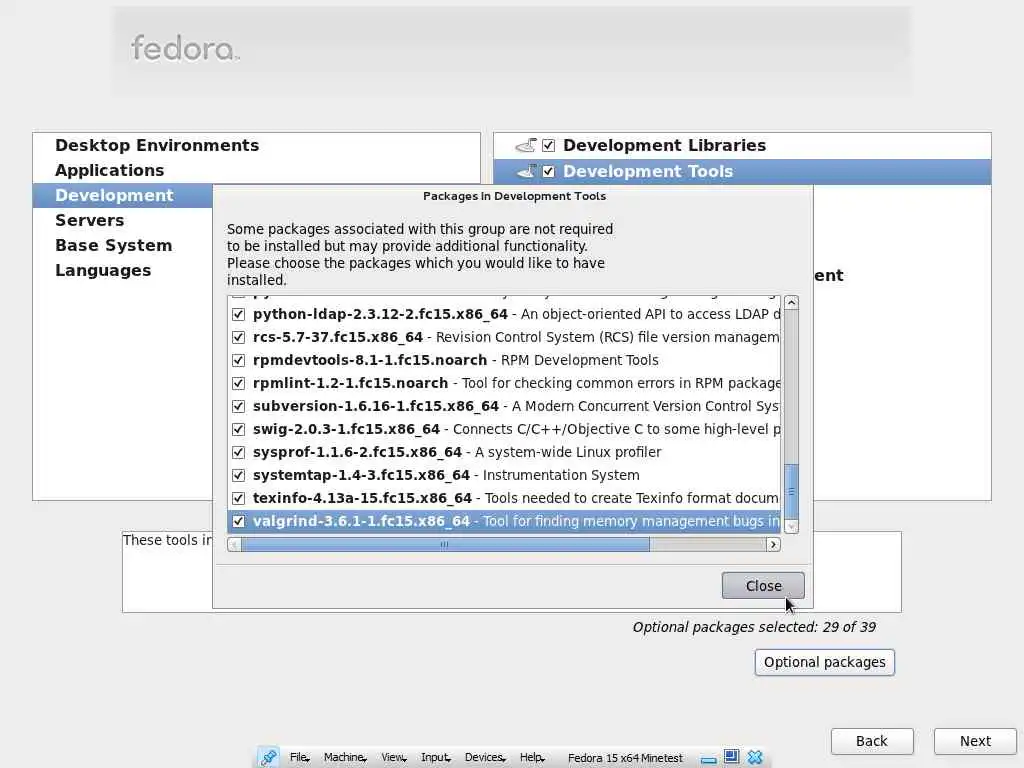Screen dimensions: 1024x768
Task: Select the rcs-5.7-37.fc15.x86_64 row
Action: (x=504, y=337)
